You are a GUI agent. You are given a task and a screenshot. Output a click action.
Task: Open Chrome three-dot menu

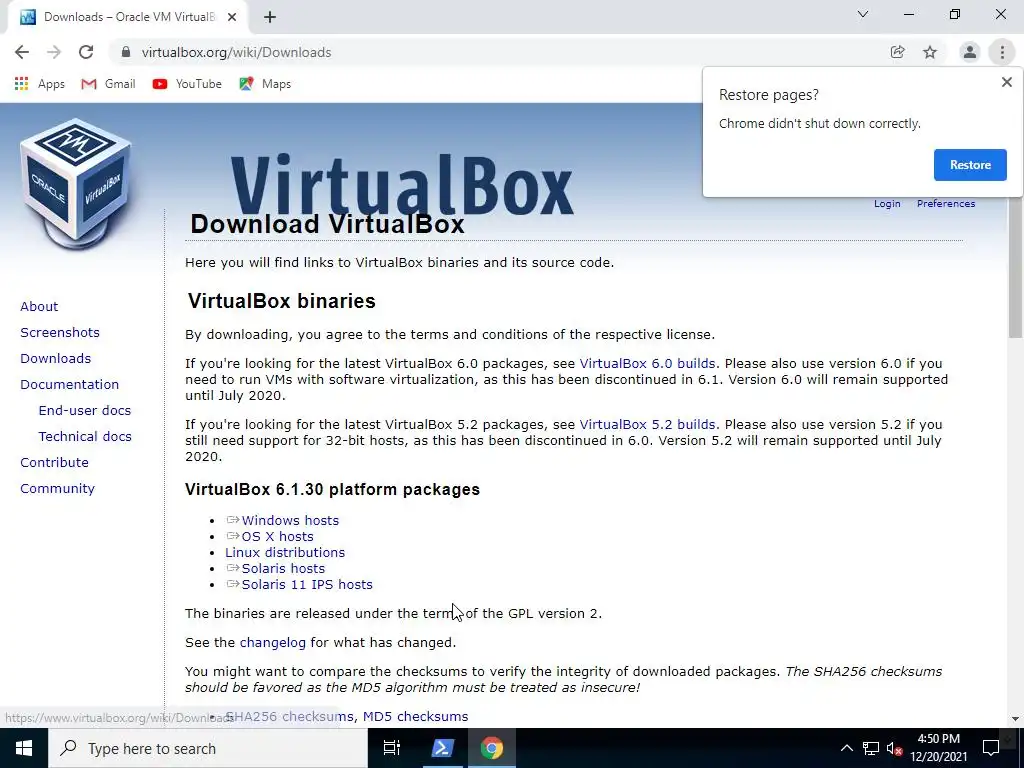pos(1002,52)
